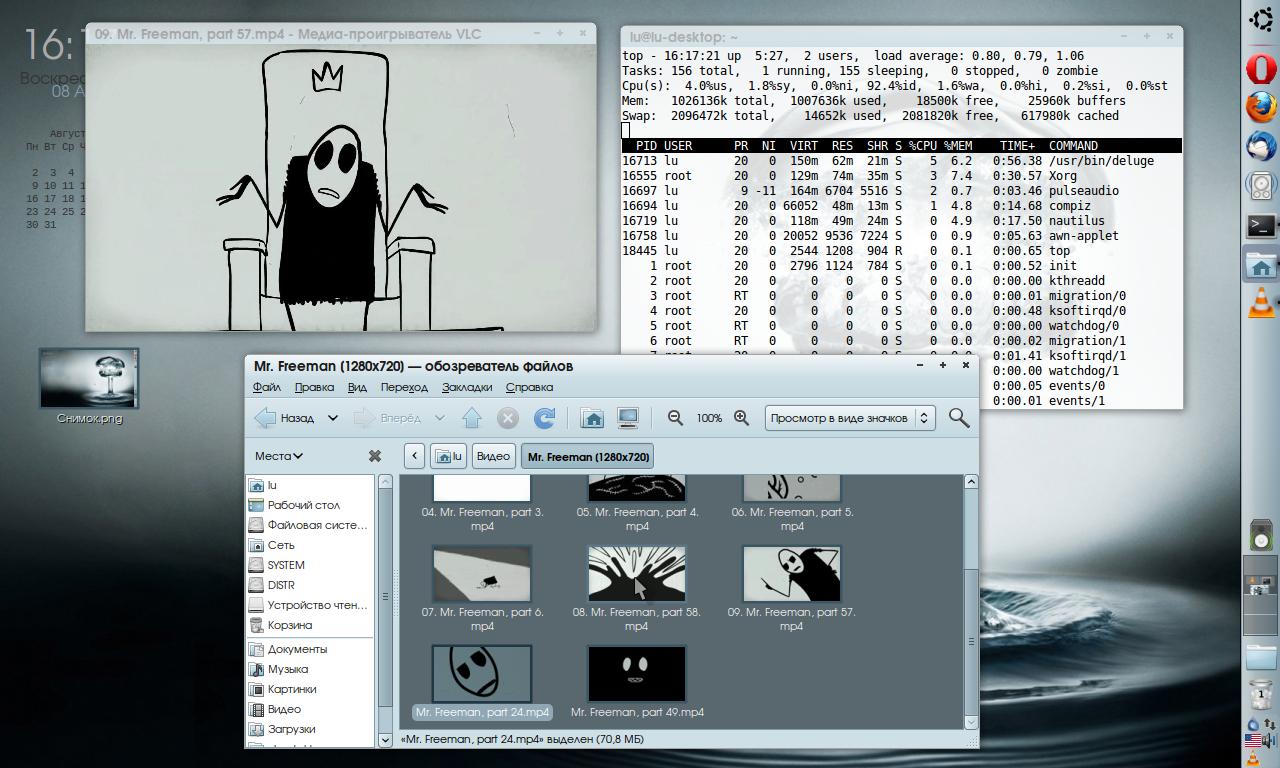Click the lu path button
Screen dimensions: 1280x768
(448, 456)
